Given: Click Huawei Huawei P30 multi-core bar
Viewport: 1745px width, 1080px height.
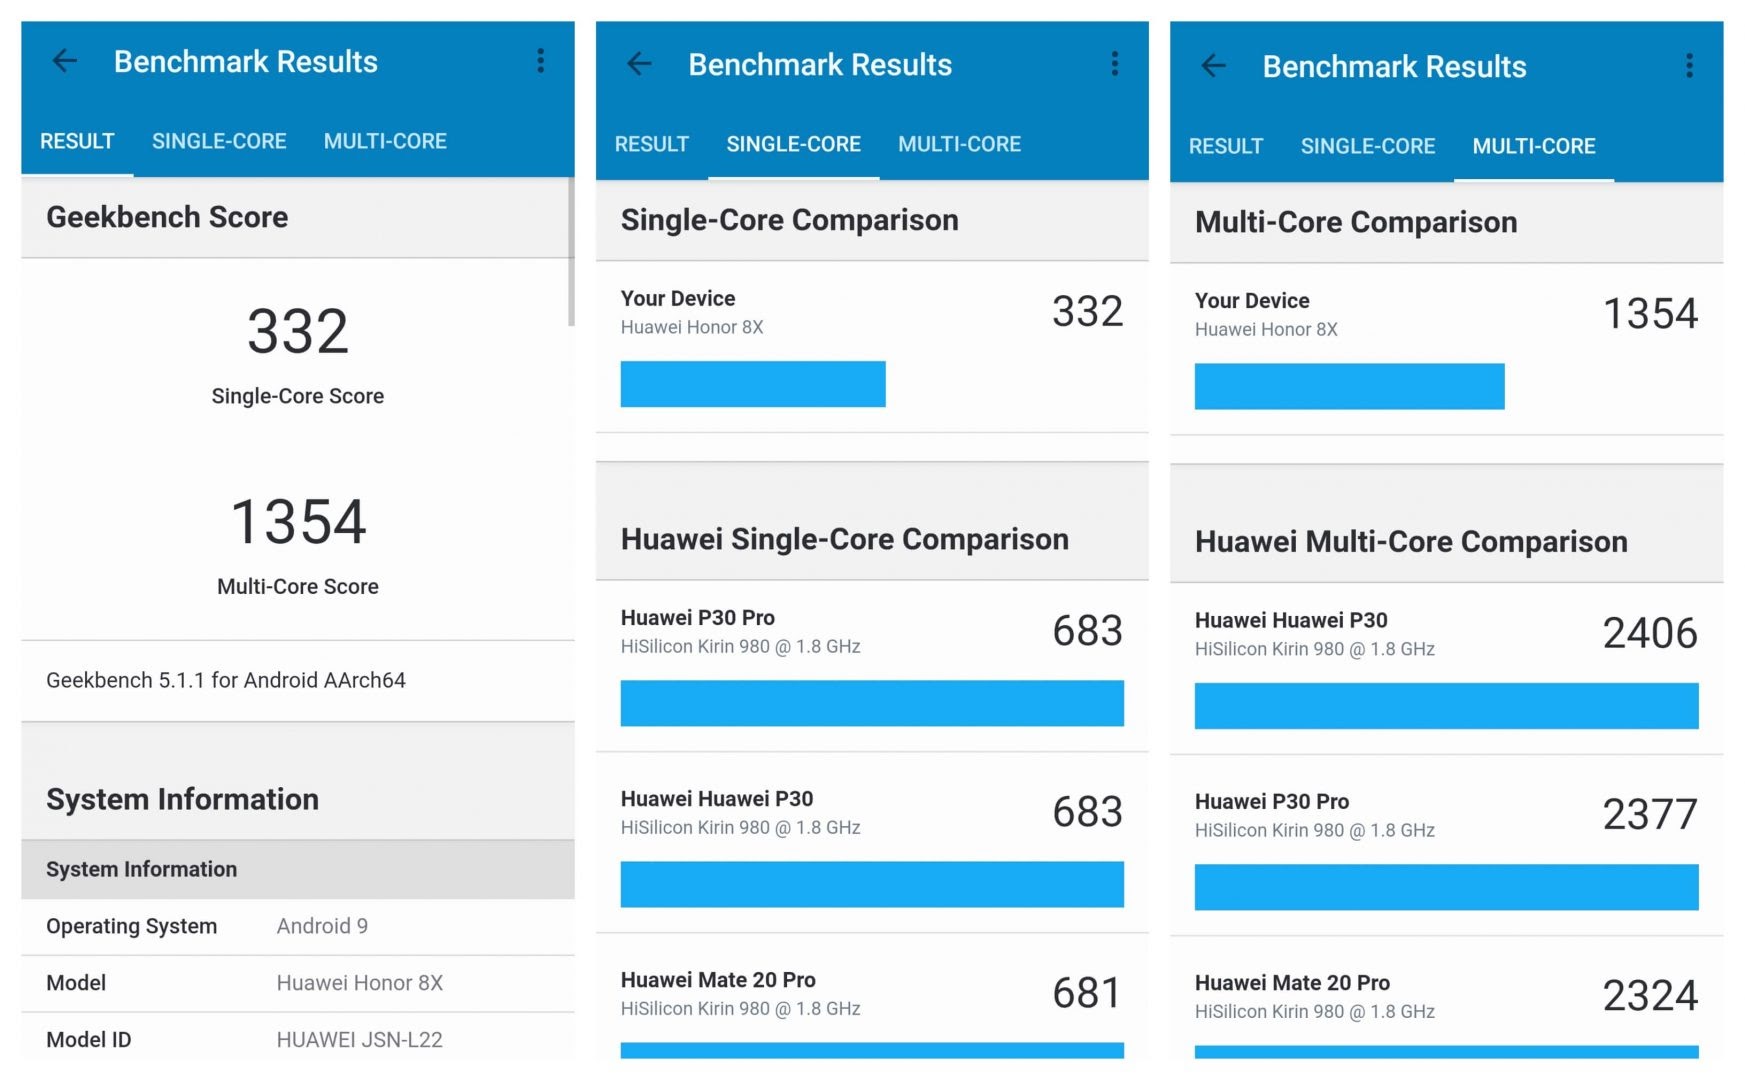Looking at the screenshot, I should [1446, 706].
